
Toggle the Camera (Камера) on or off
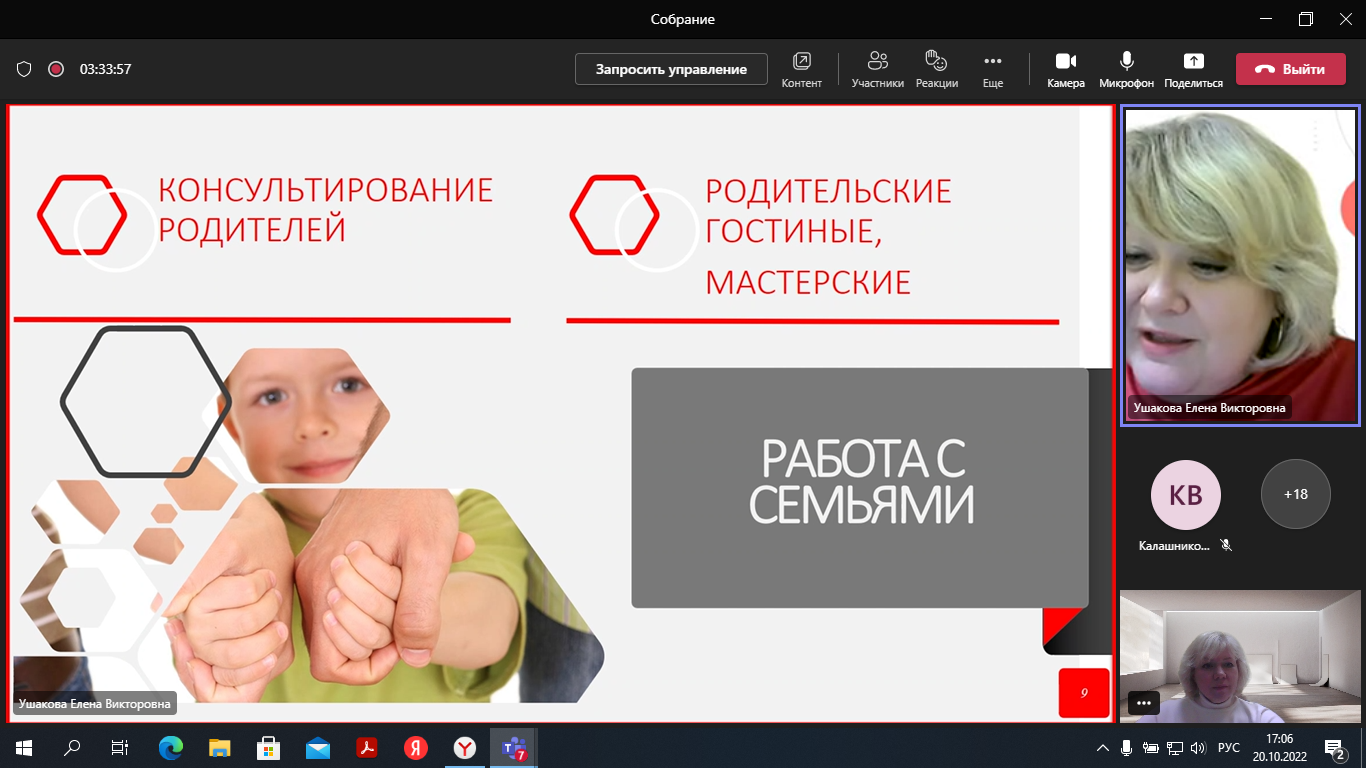pyautogui.click(x=1065, y=69)
